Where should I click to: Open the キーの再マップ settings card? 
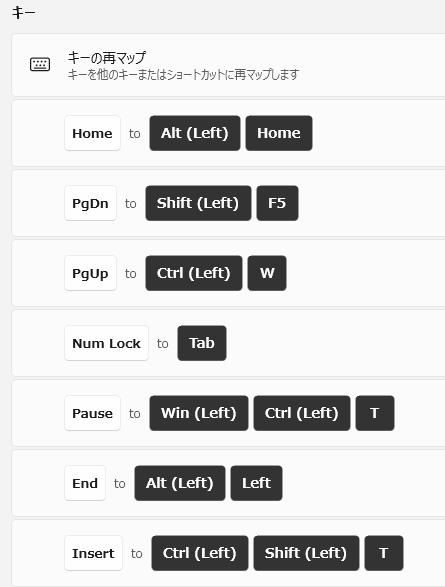(x=228, y=65)
